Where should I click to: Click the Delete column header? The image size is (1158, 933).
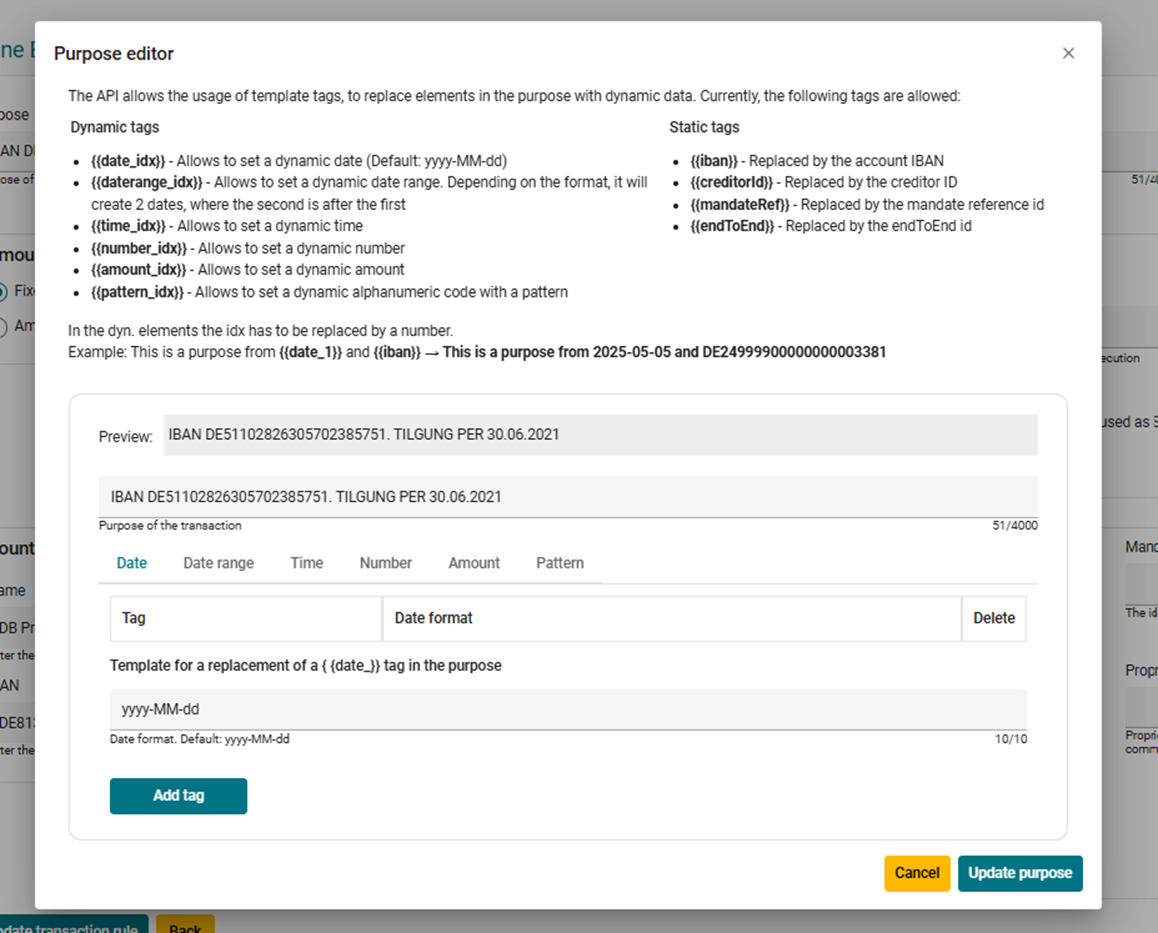993,618
